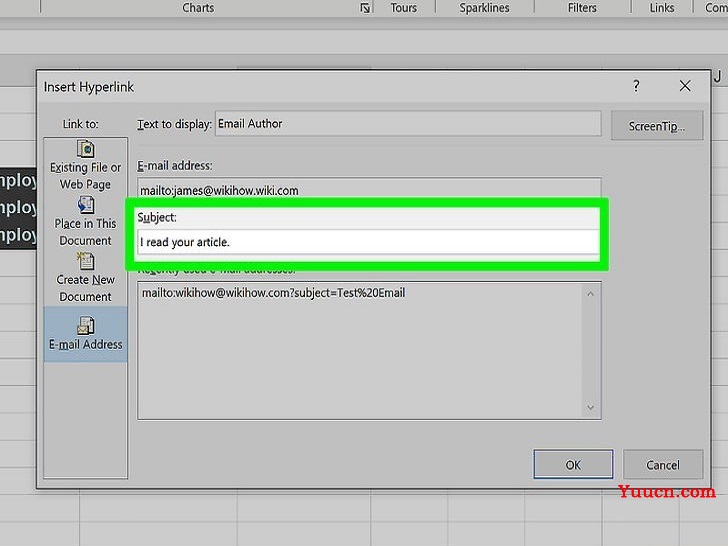
Task: Select recently used mailto:wikihow@wikihow.com entry
Action: point(273,293)
